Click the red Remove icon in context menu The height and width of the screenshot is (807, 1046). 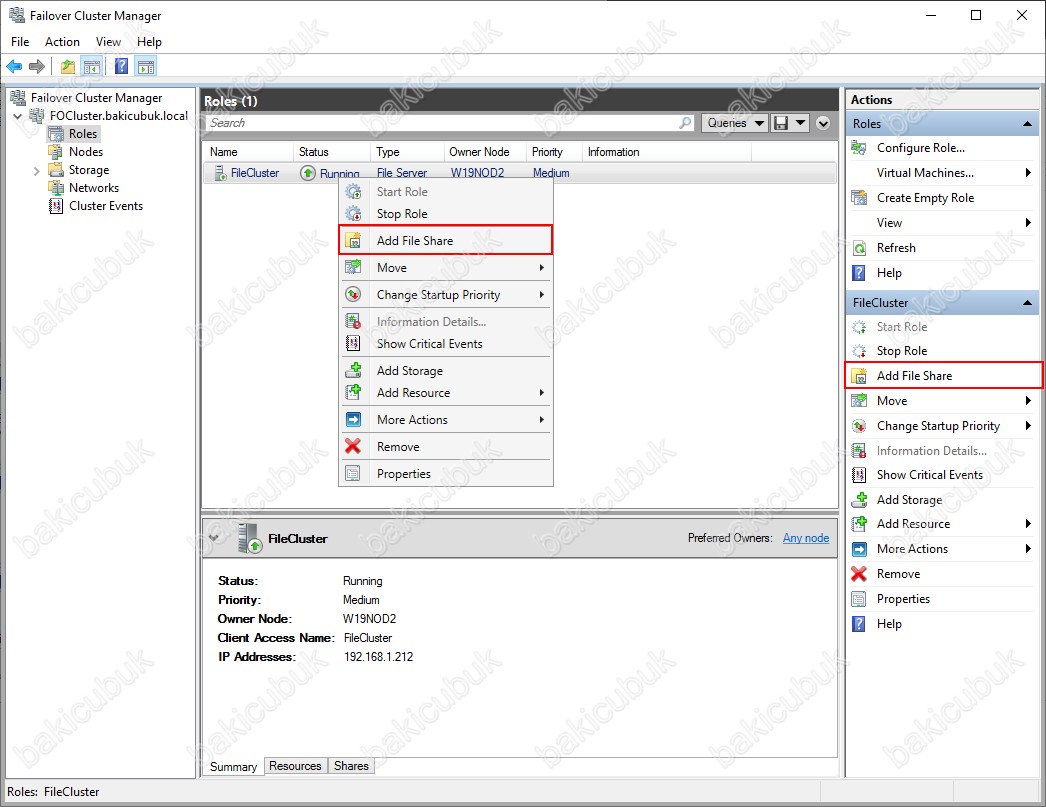point(353,446)
